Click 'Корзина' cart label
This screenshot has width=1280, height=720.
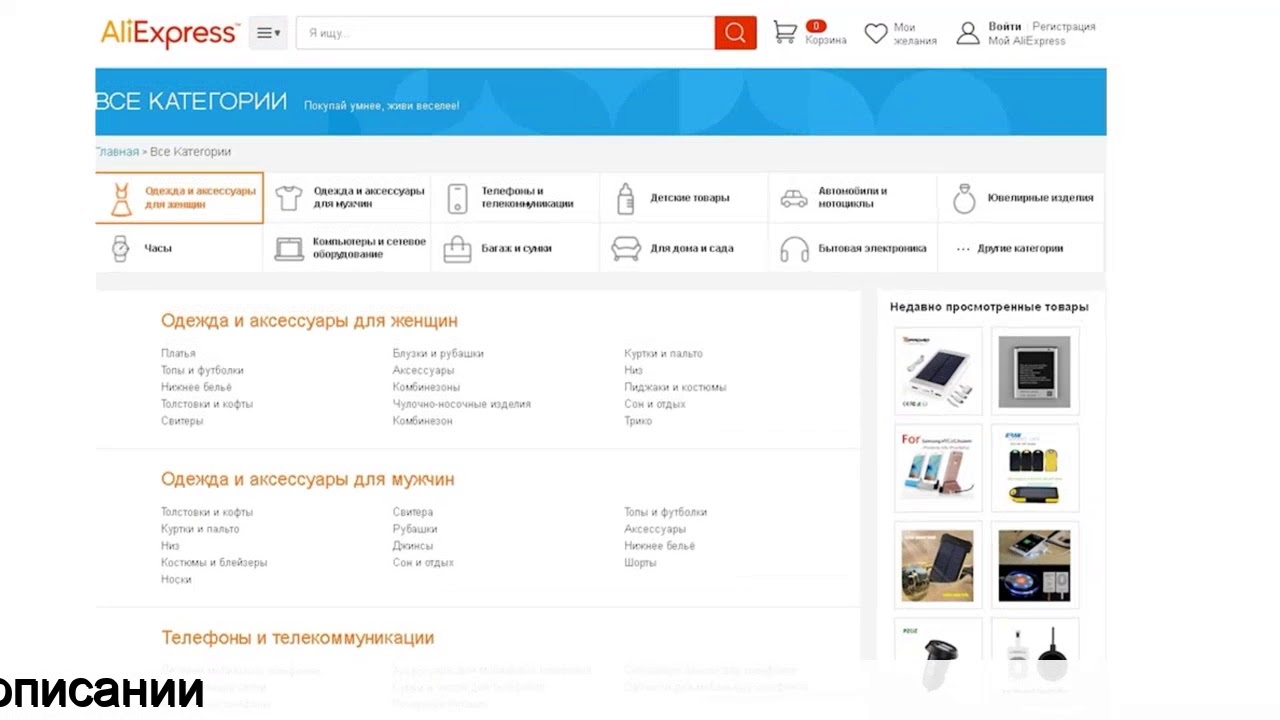click(x=826, y=40)
